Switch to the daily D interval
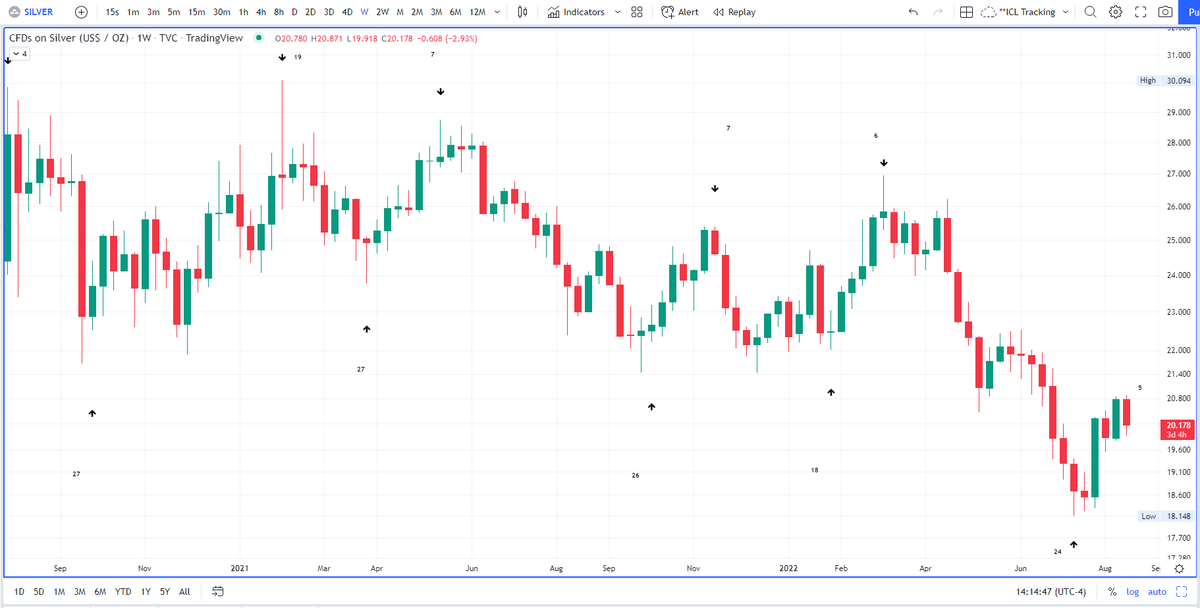This screenshot has height=608, width=1200. coord(294,12)
